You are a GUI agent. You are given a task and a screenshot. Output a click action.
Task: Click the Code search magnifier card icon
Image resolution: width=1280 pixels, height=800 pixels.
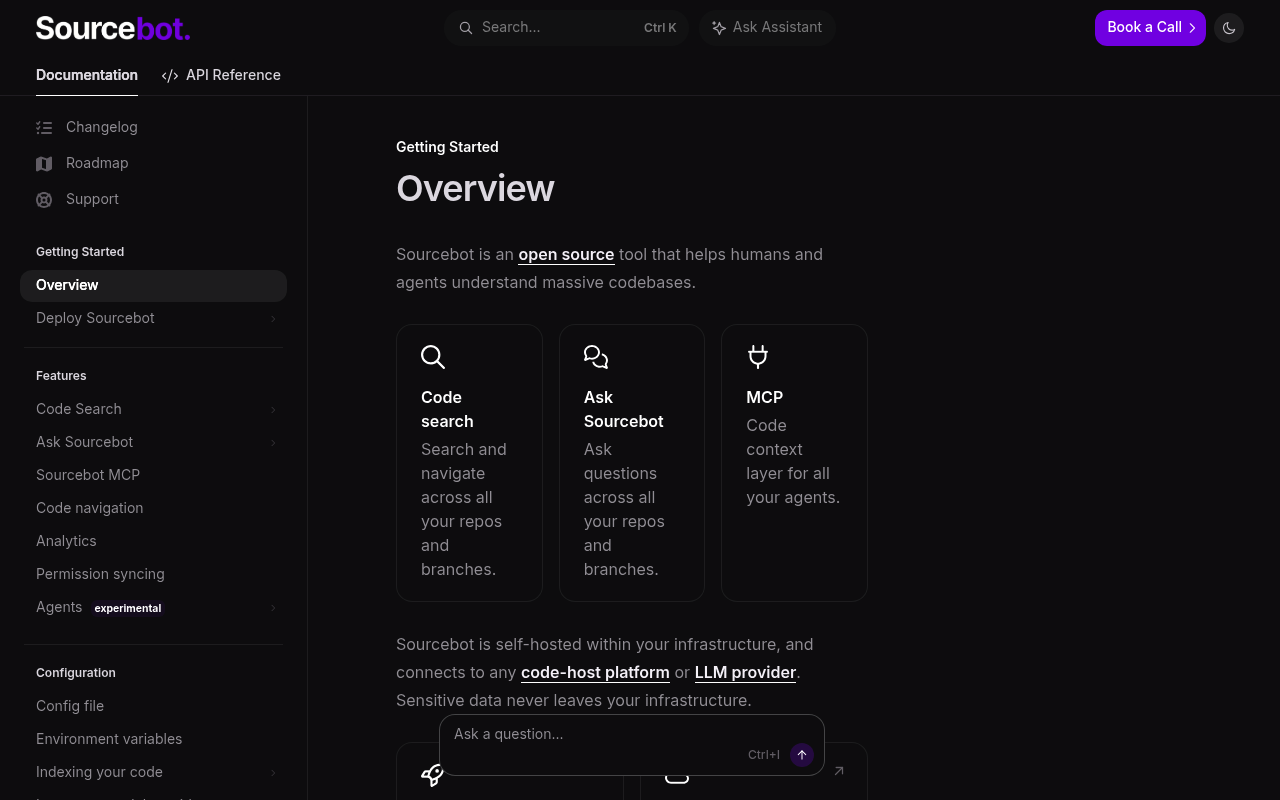pos(433,357)
